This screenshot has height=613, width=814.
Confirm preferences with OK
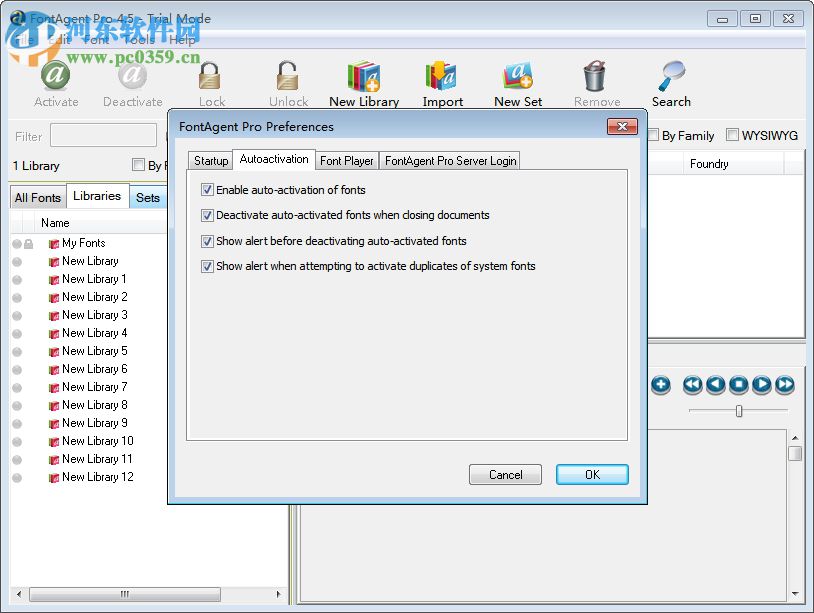tap(591, 474)
